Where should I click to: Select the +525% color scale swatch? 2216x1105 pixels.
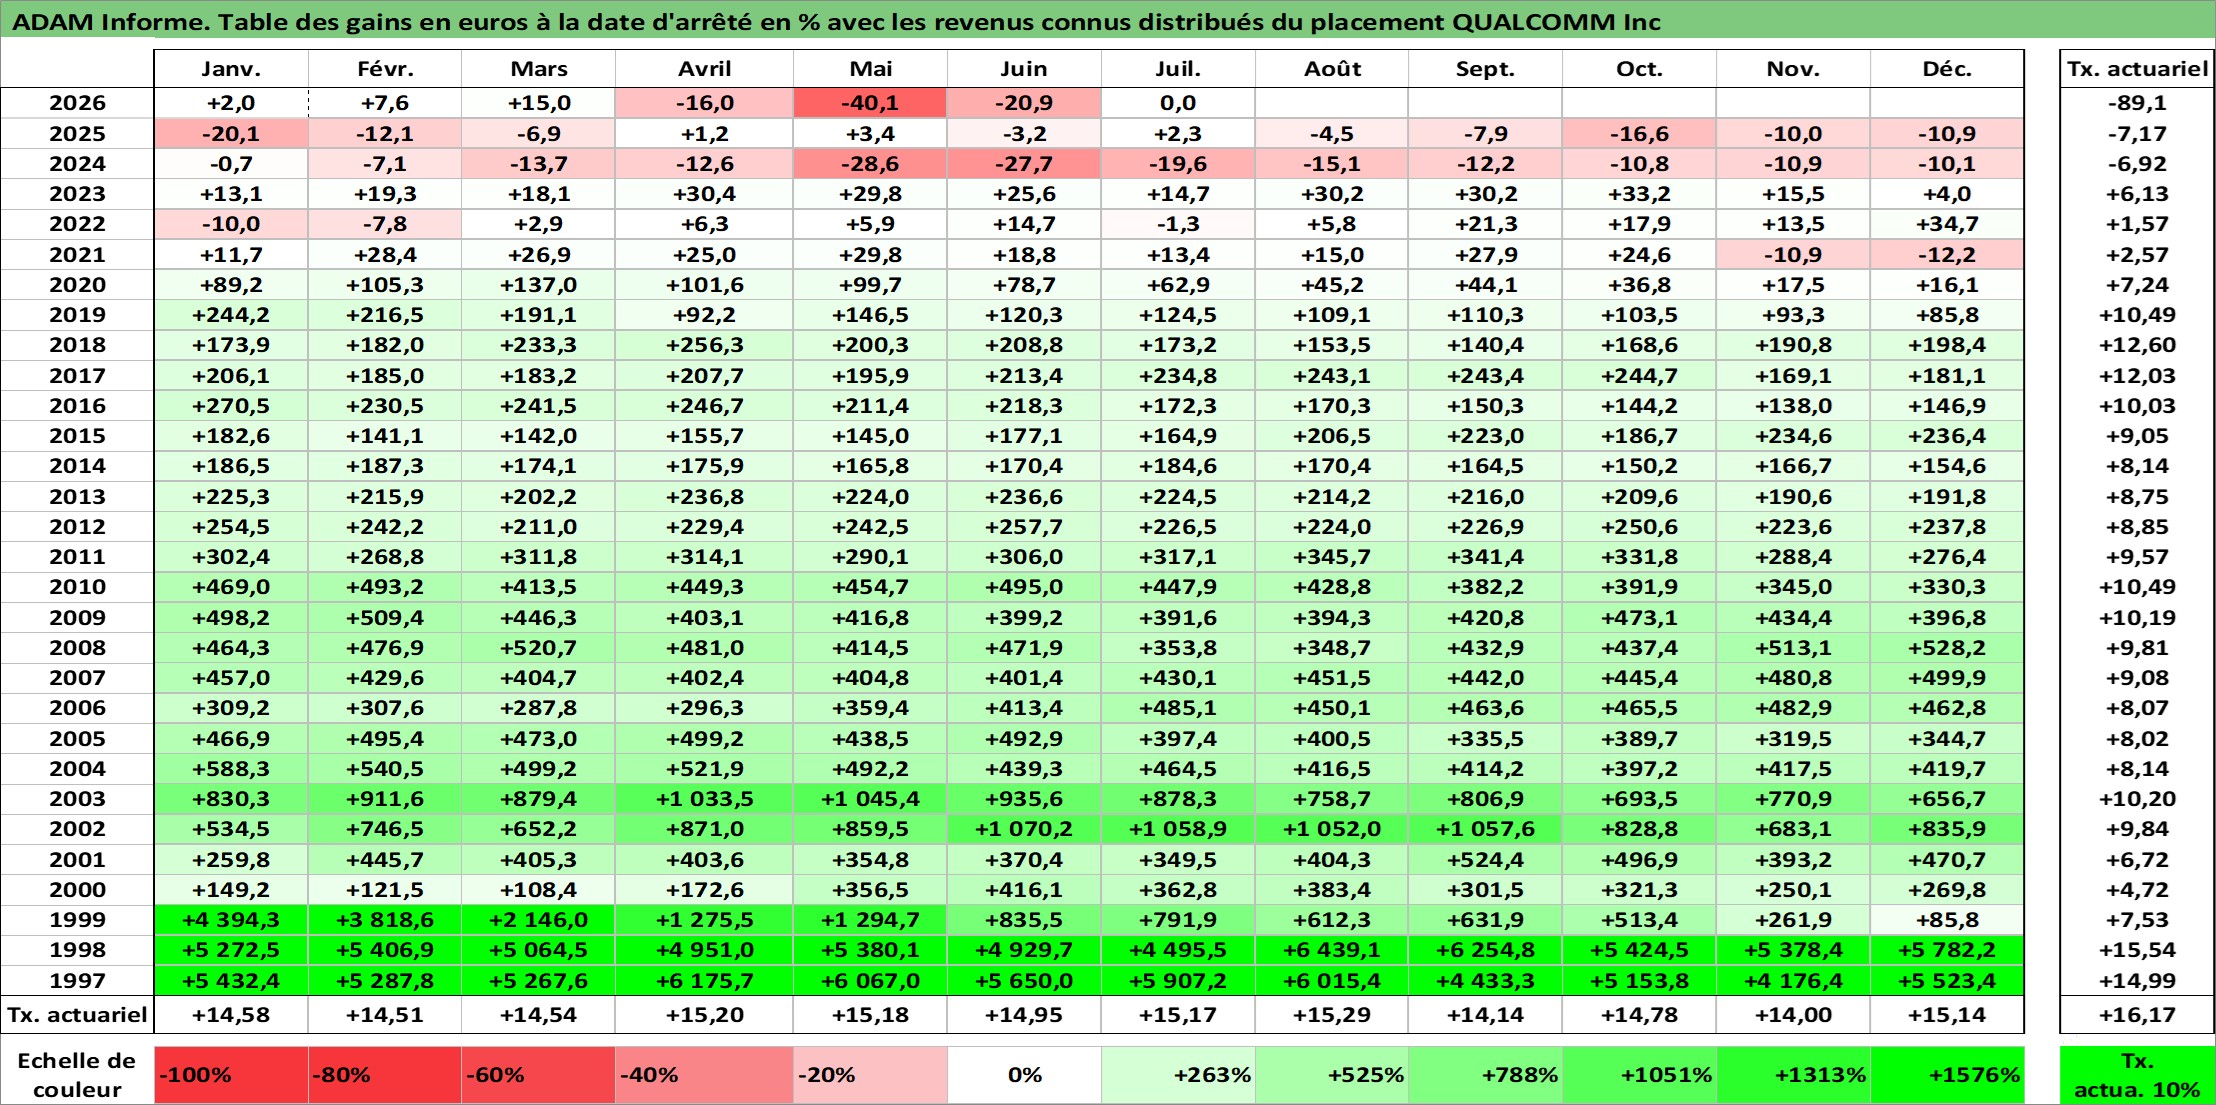(1332, 1075)
